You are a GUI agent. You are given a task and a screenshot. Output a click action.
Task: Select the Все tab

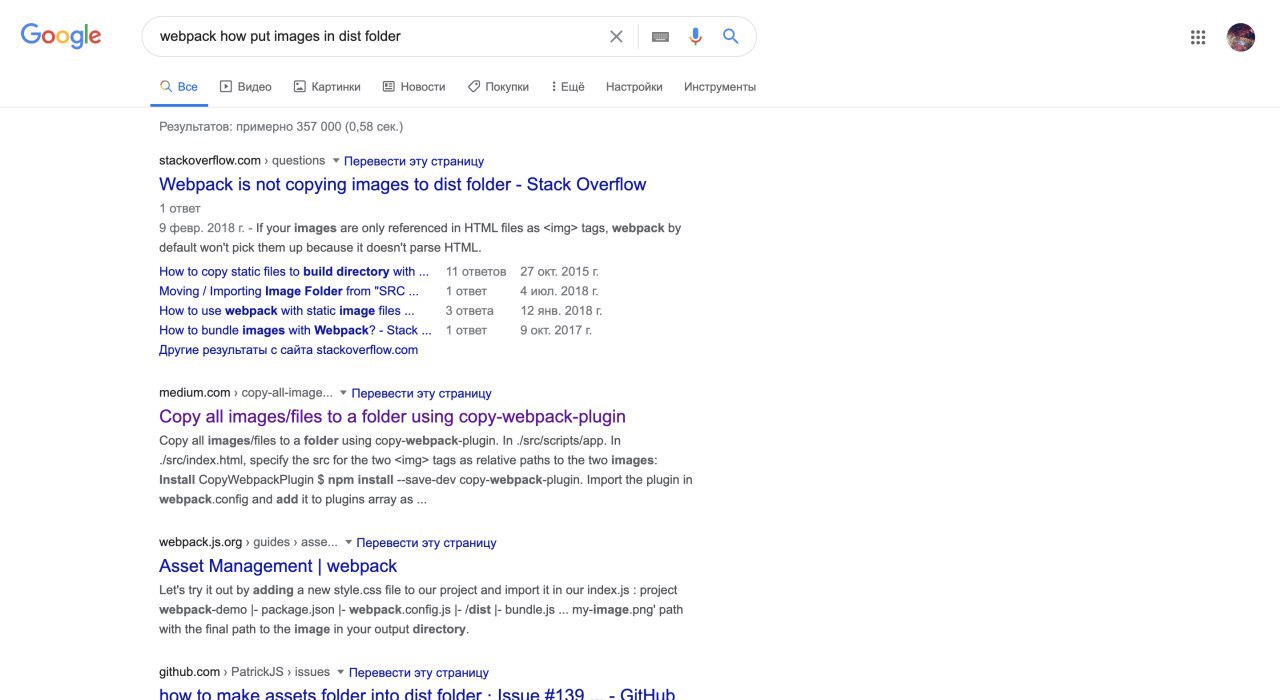pos(179,87)
